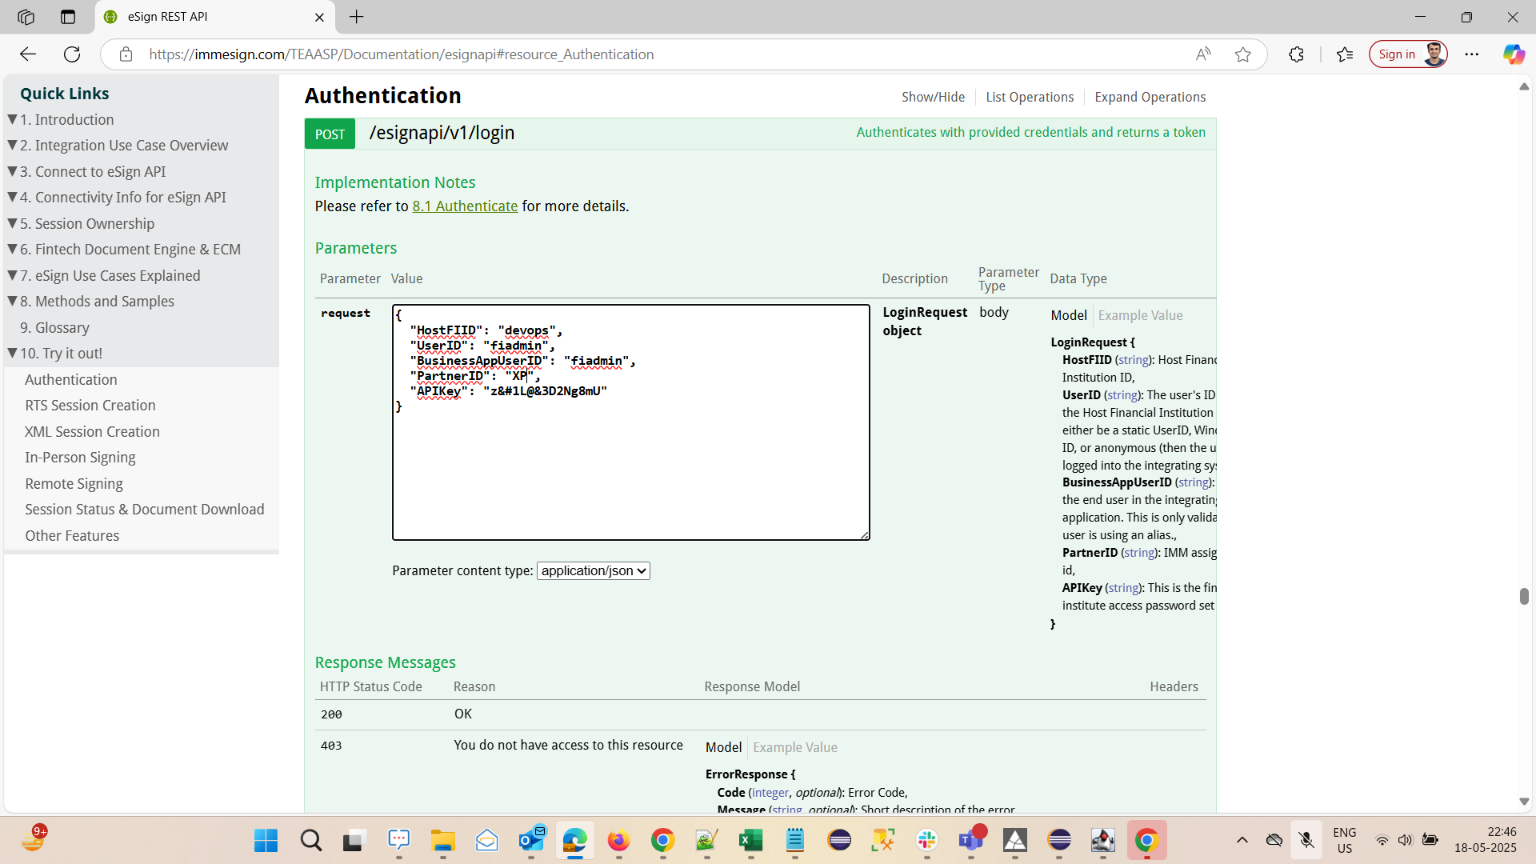Open browser Settings and more menu
Screen dimensions: 1536x864
pos(1472,55)
